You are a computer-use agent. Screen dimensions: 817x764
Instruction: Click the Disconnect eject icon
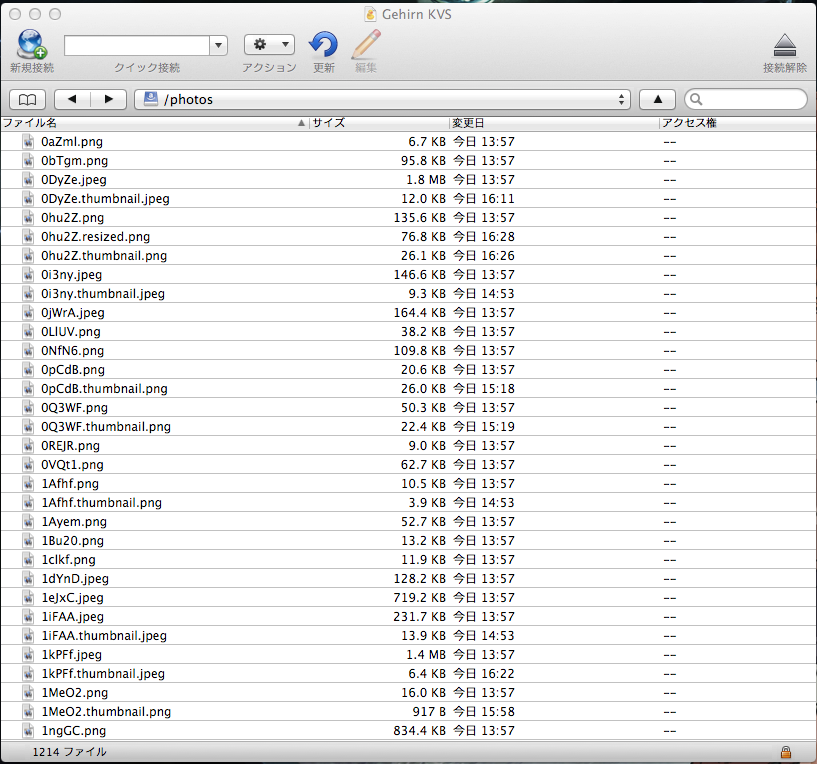coord(784,45)
